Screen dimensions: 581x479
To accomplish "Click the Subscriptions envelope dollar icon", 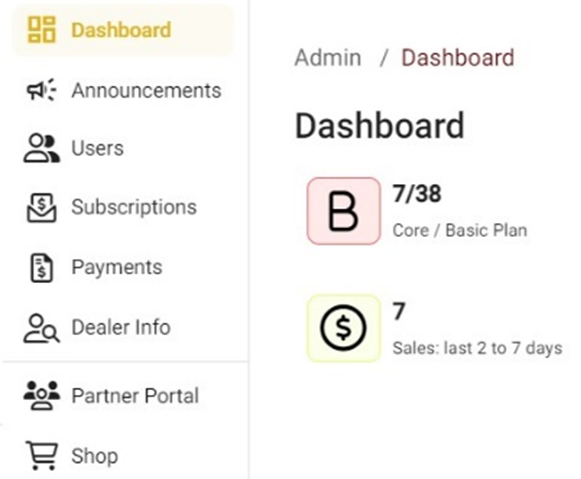I will tap(42, 207).
